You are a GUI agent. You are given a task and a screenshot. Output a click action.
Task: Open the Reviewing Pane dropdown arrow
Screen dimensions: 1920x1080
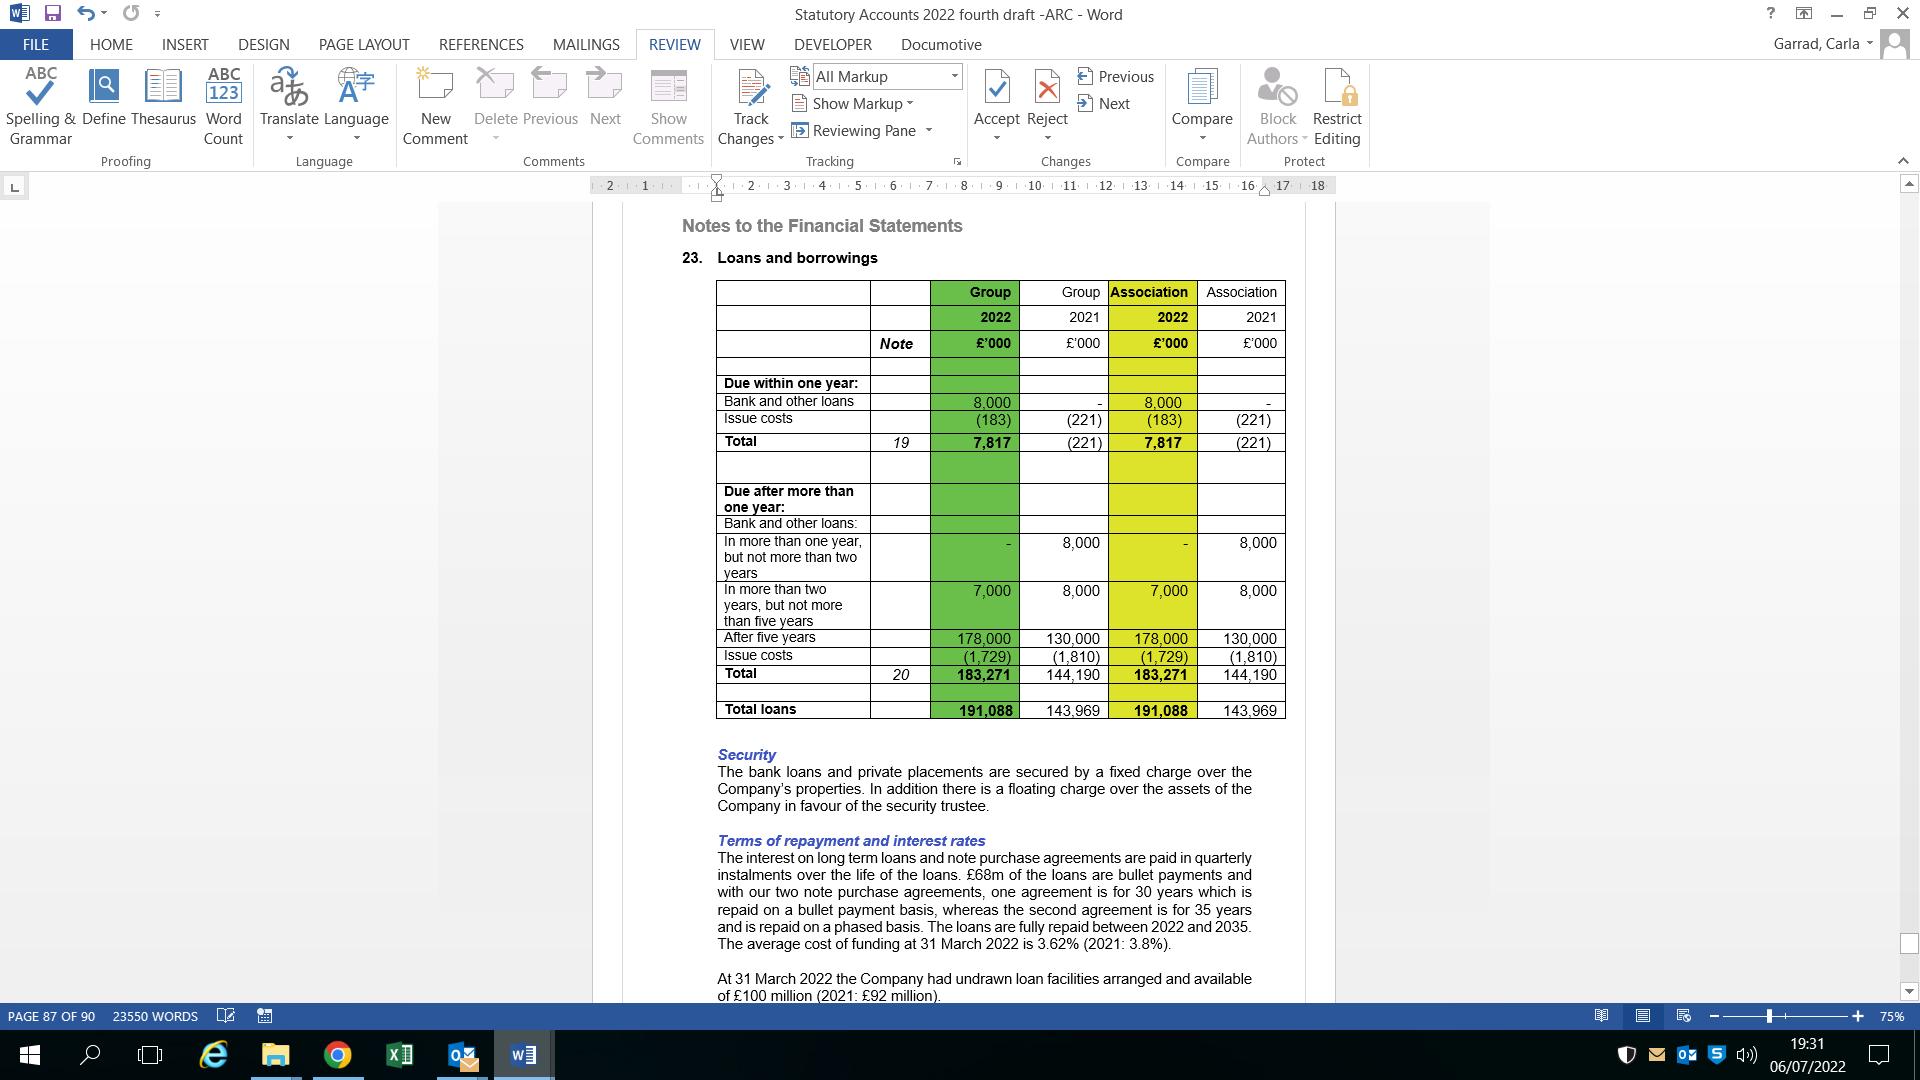pos(928,131)
